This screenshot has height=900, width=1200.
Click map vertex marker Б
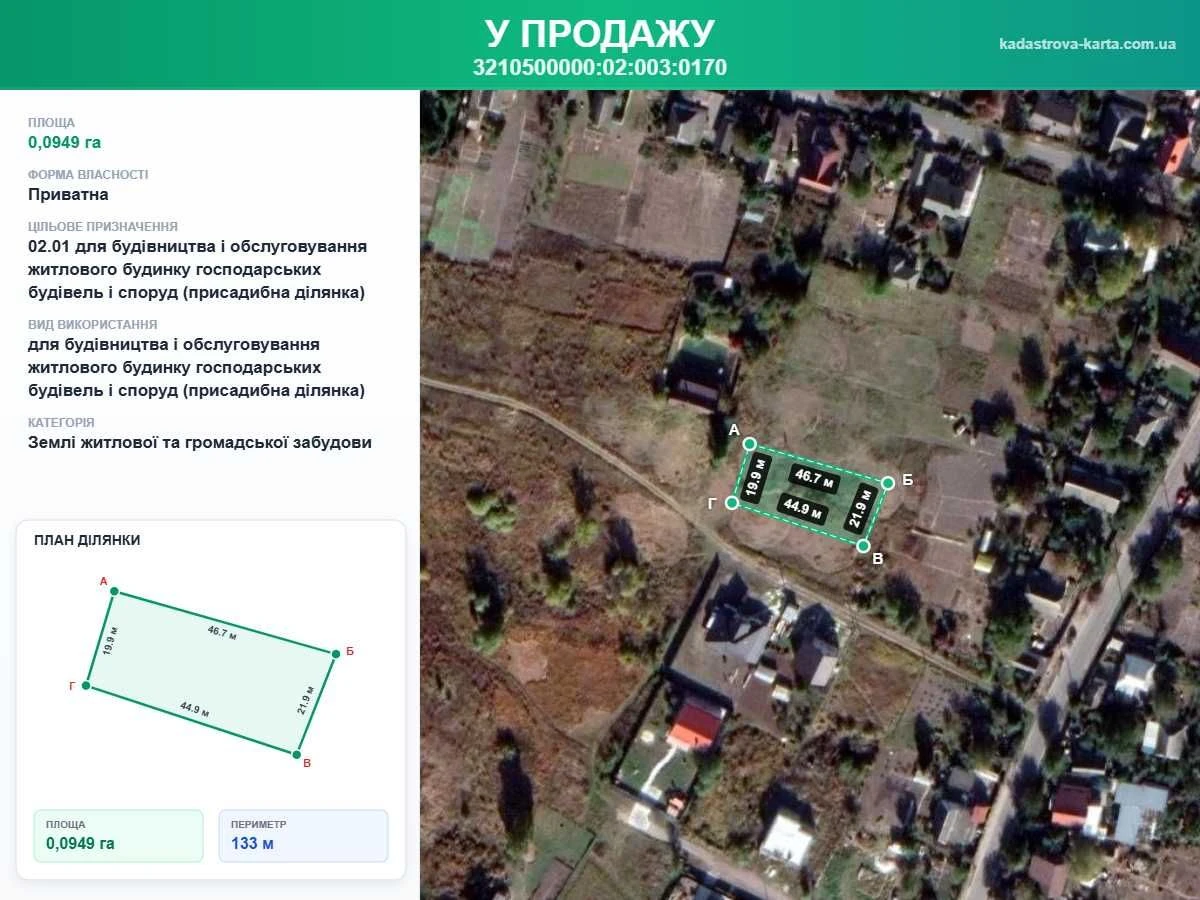point(887,483)
